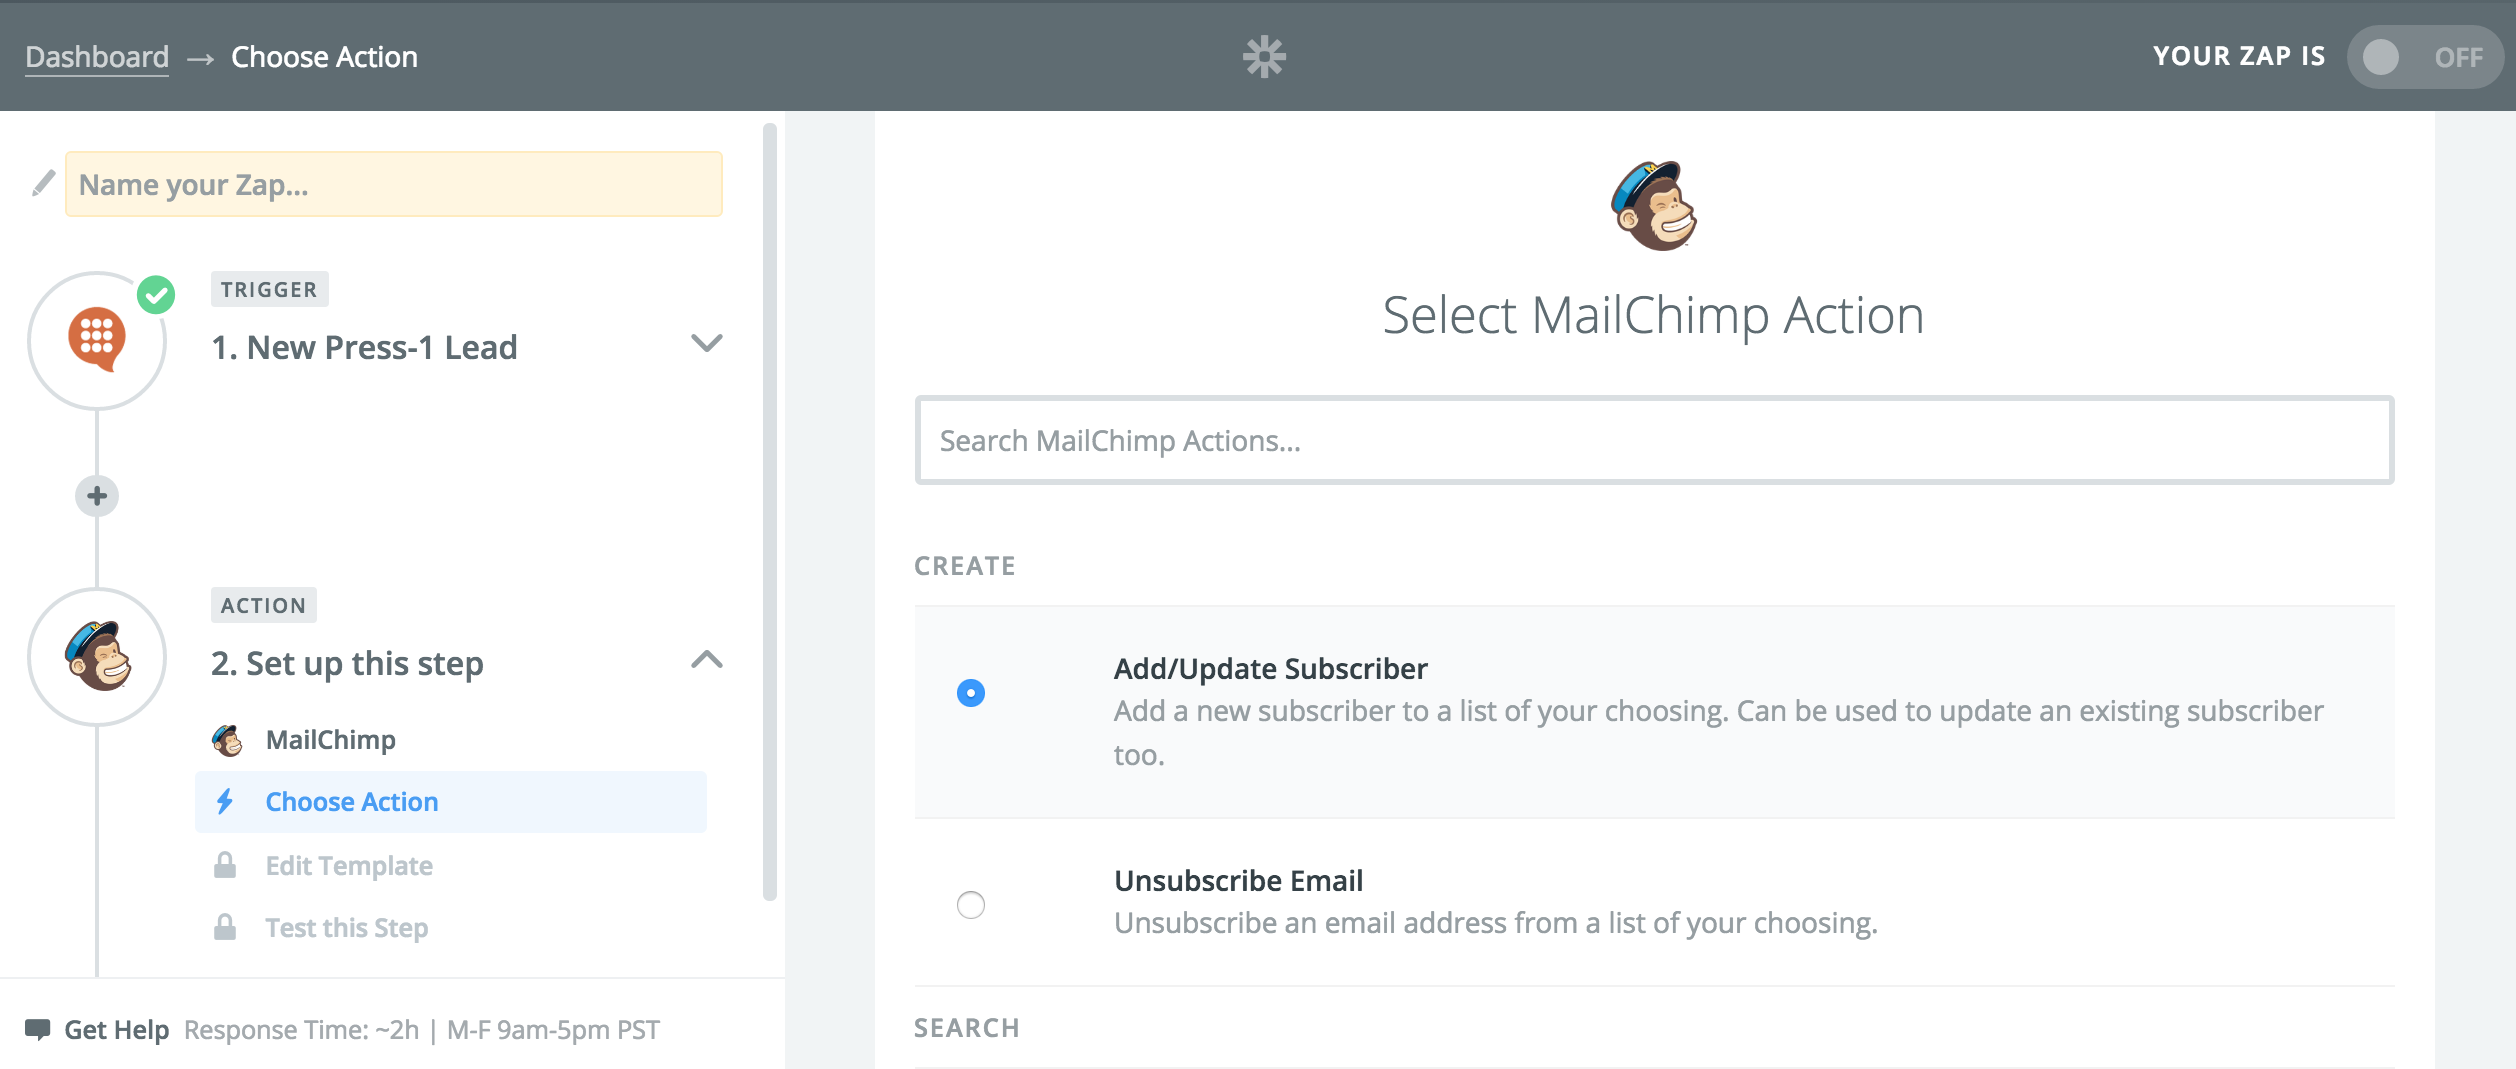2516x1069 pixels.
Task: Click the 'Add a new subscriber' description text
Action: click(x=1718, y=732)
